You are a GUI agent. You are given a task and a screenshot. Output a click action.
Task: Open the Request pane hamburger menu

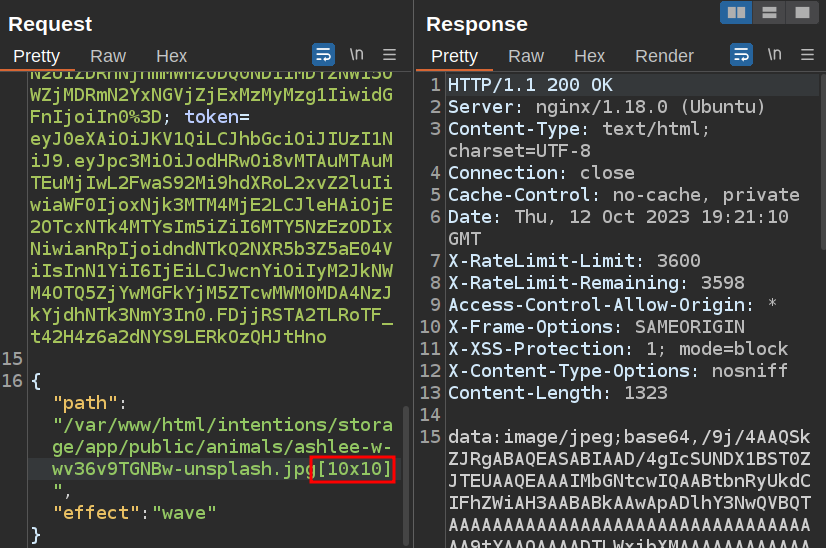coord(390,55)
